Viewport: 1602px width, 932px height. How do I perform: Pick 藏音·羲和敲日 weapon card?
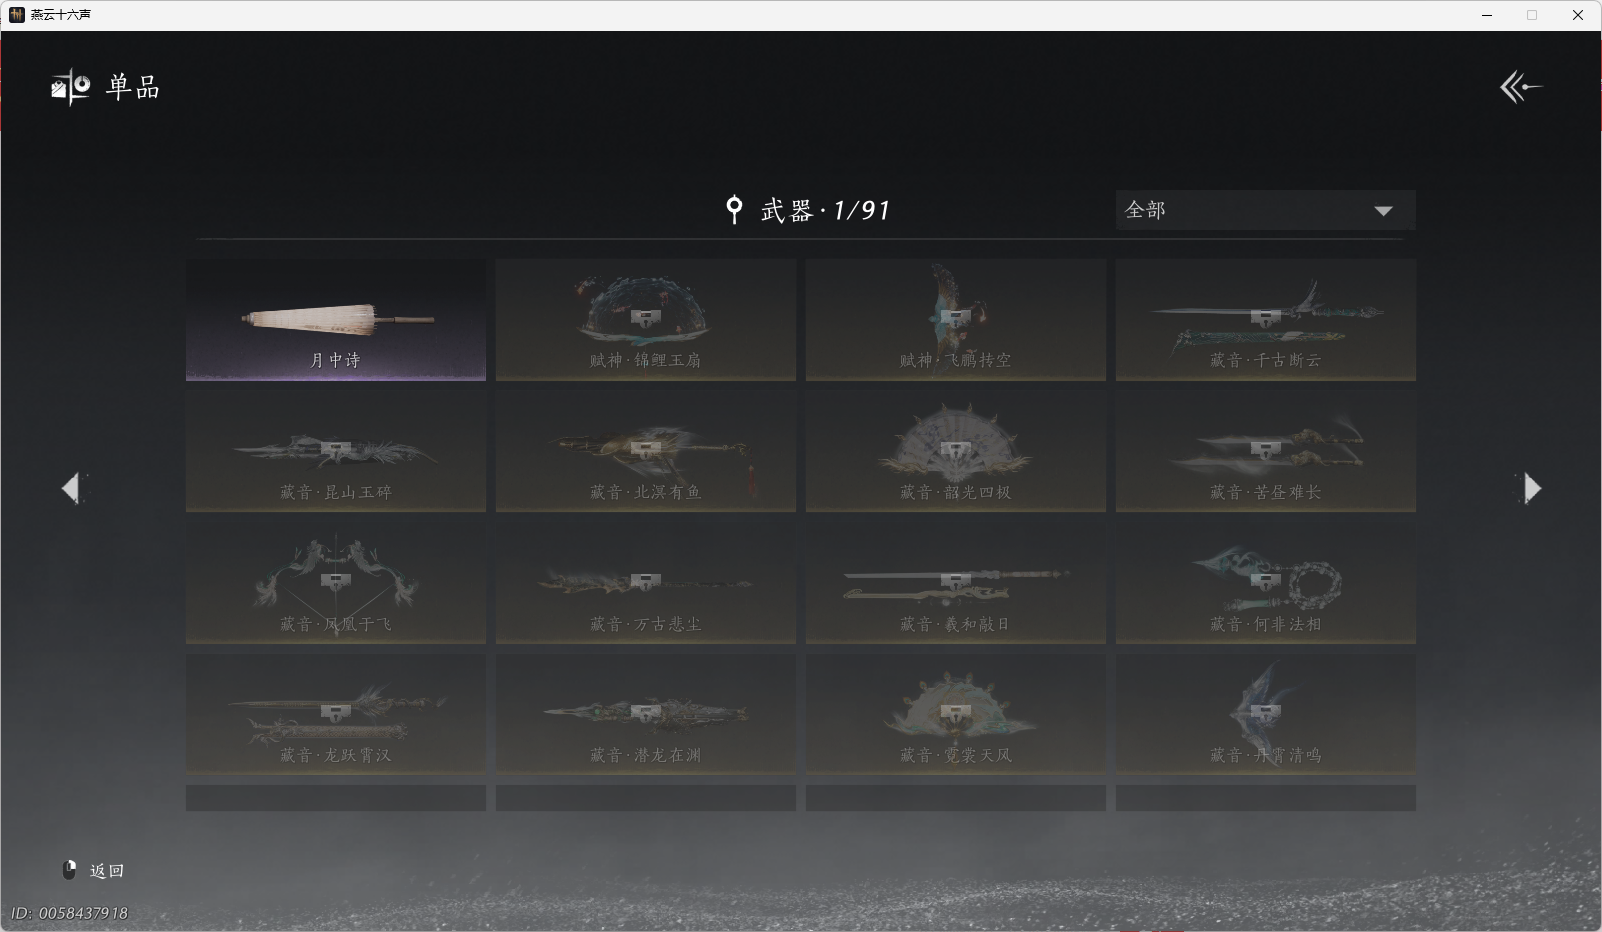point(956,584)
